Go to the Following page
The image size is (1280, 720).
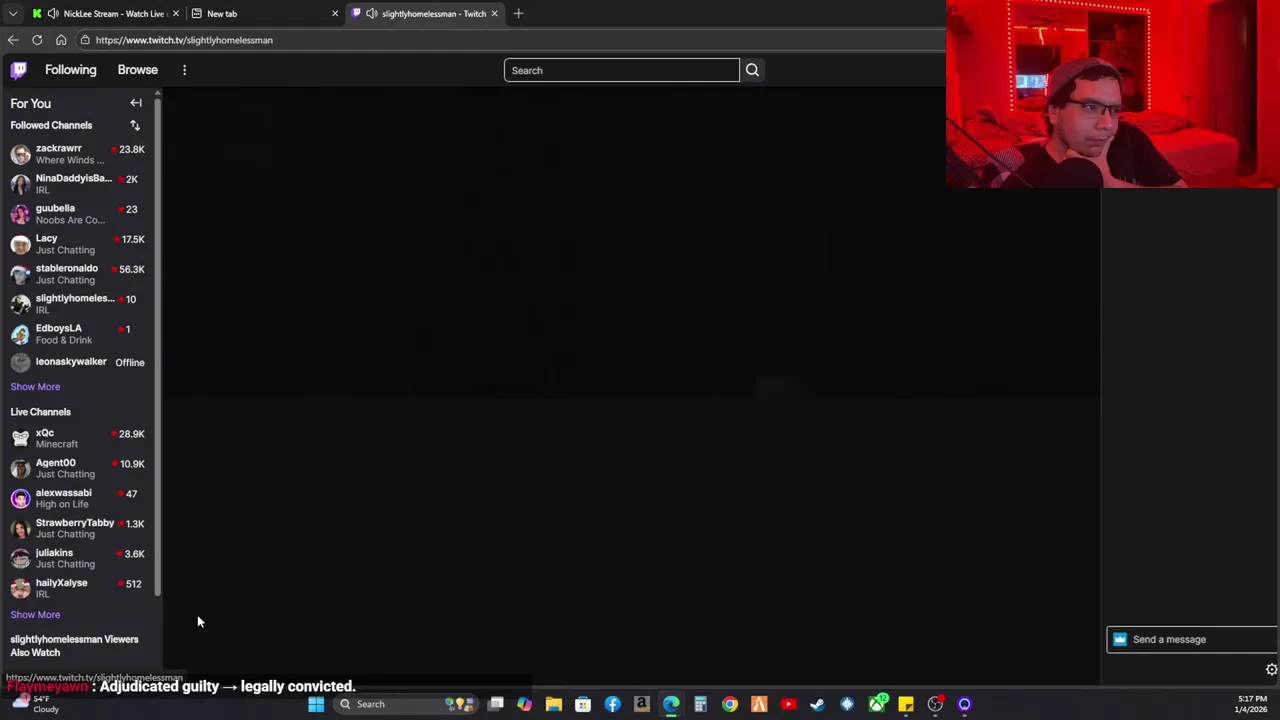70,70
